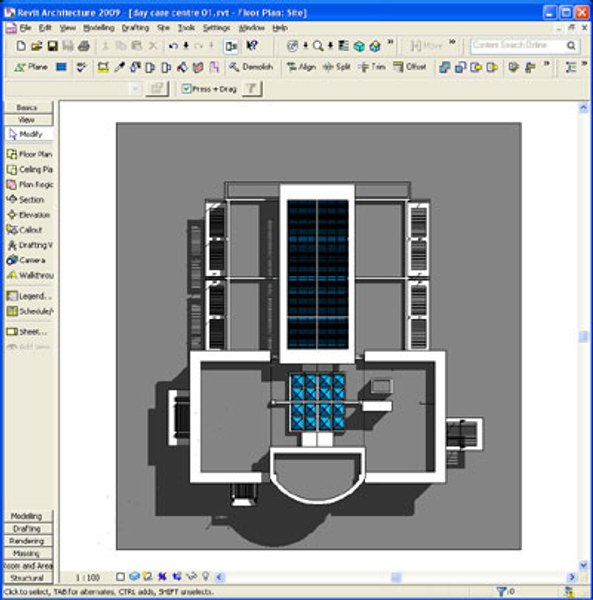Toggle Reveal Hidden Elements lightbulb
Screen dimensions: 593x600
tap(205, 576)
